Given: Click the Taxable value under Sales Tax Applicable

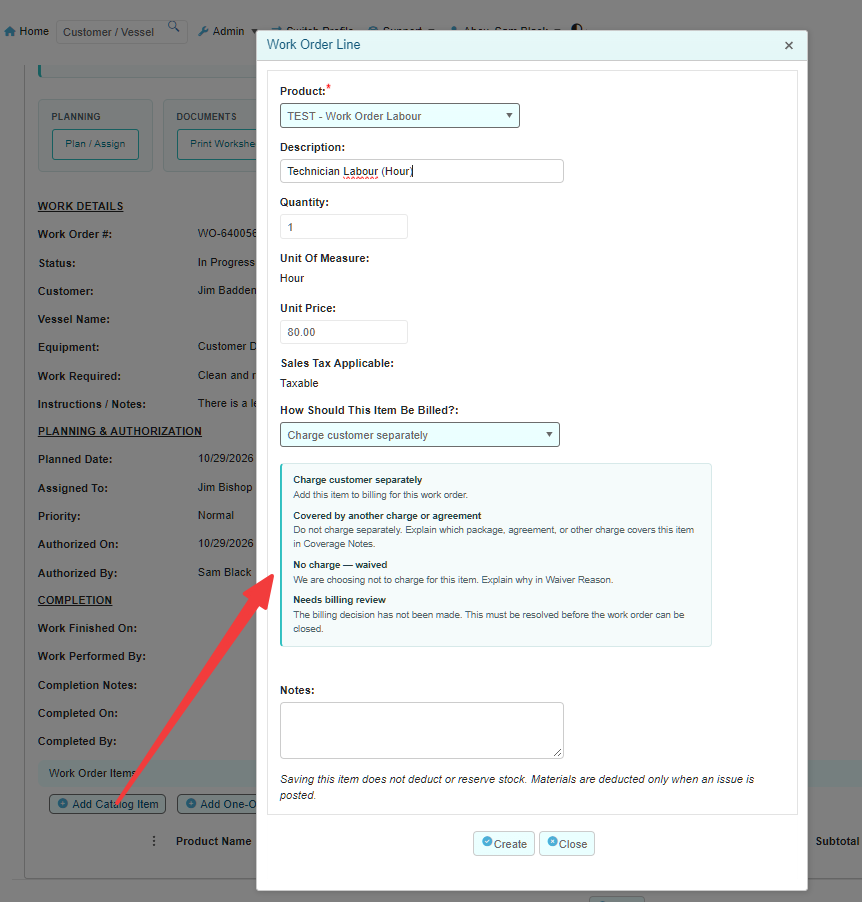Looking at the screenshot, I should point(299,383).
